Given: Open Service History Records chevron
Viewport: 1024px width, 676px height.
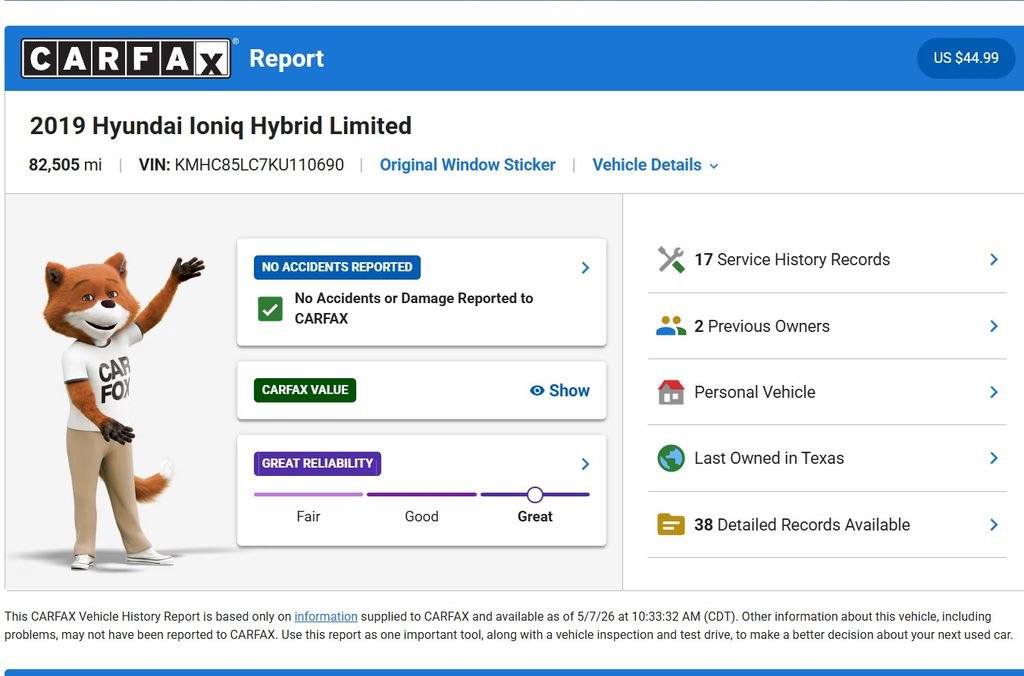Looking at the screenshot, I should click(x=993, y=260).
